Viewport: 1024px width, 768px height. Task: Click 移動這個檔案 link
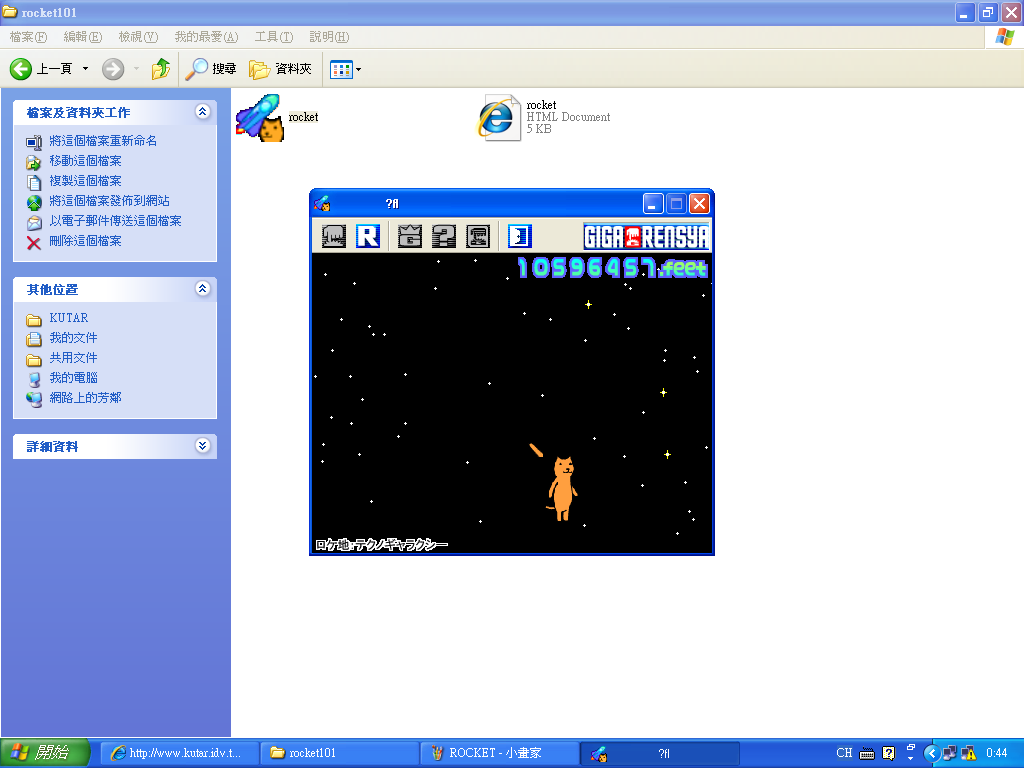pyautogui.click(x=86, y=161)
